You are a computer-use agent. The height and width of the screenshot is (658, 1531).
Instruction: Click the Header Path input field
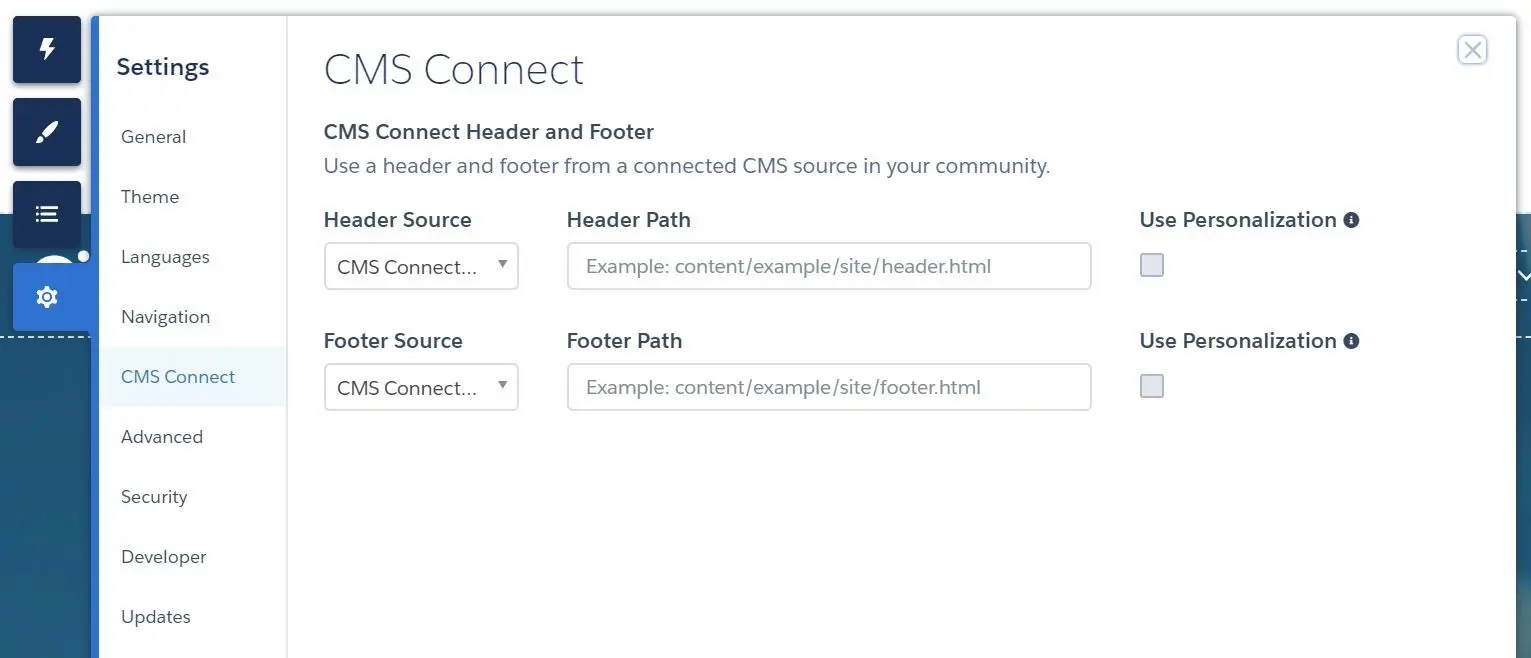click(829, 266)
